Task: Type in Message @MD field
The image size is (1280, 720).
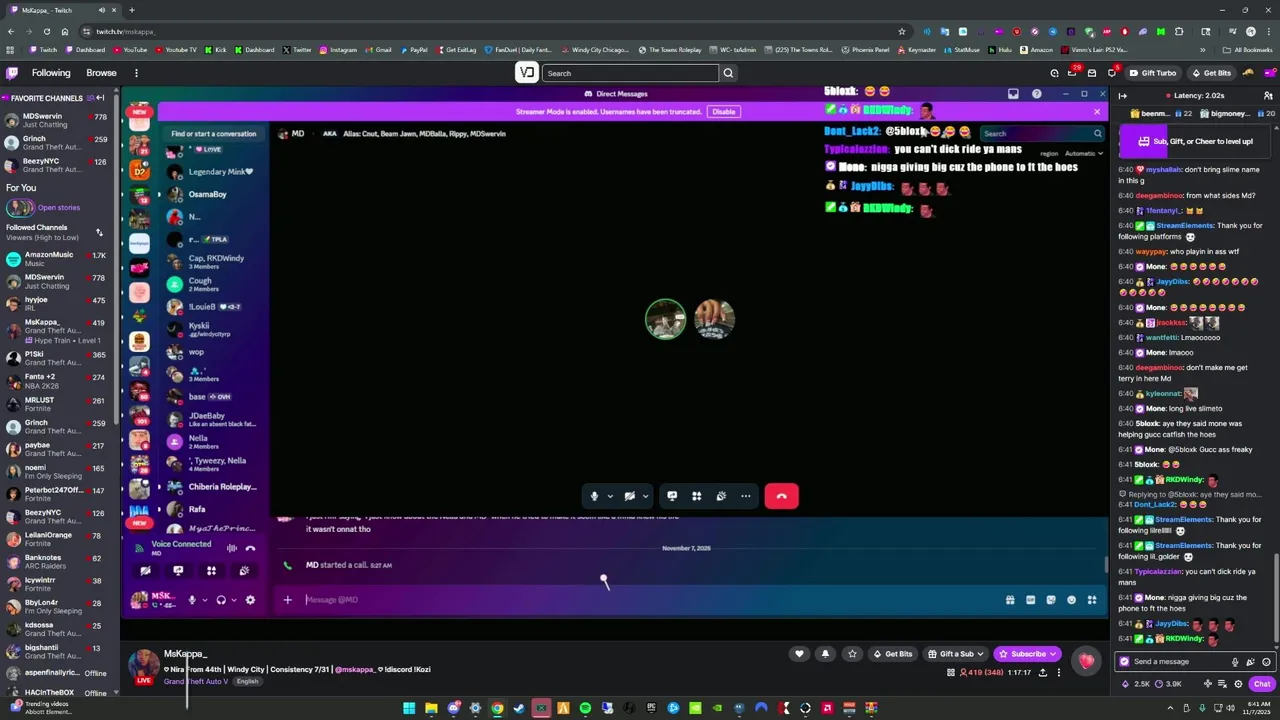Action: pyautogui.click(x=650, y=600)
